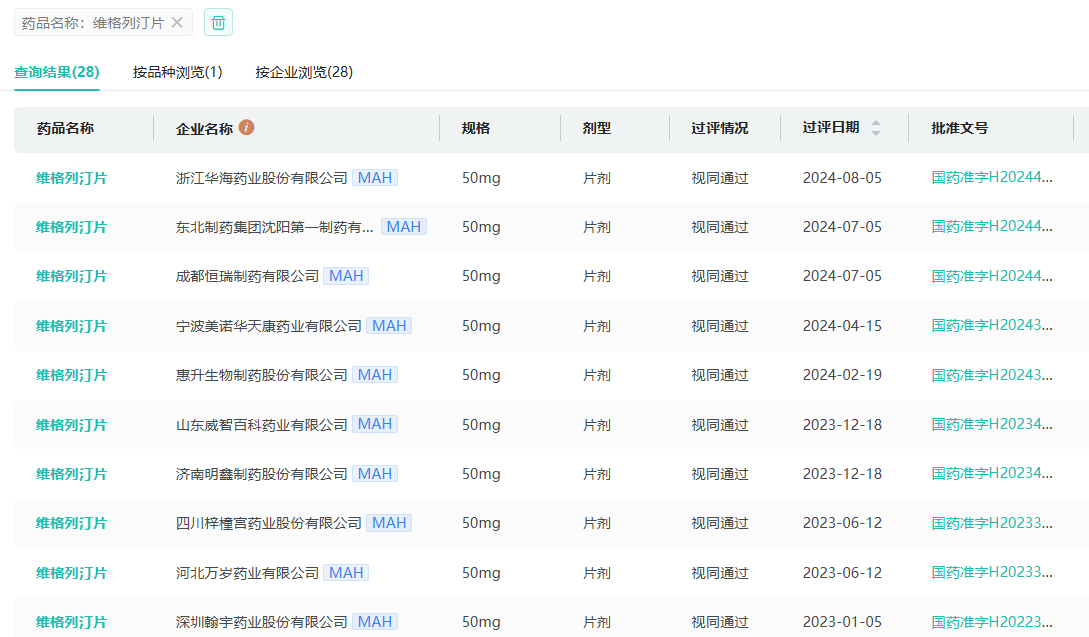This screenshot has width=1089, height=637.
Task: Switch to 按企业浏览(28) tab
Action: point(304,72)
